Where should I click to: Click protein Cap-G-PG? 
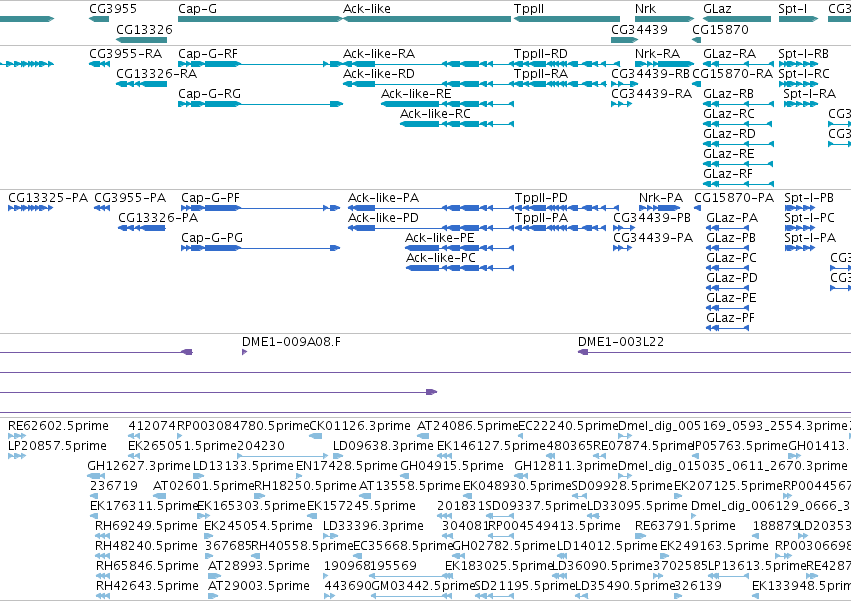212,238
